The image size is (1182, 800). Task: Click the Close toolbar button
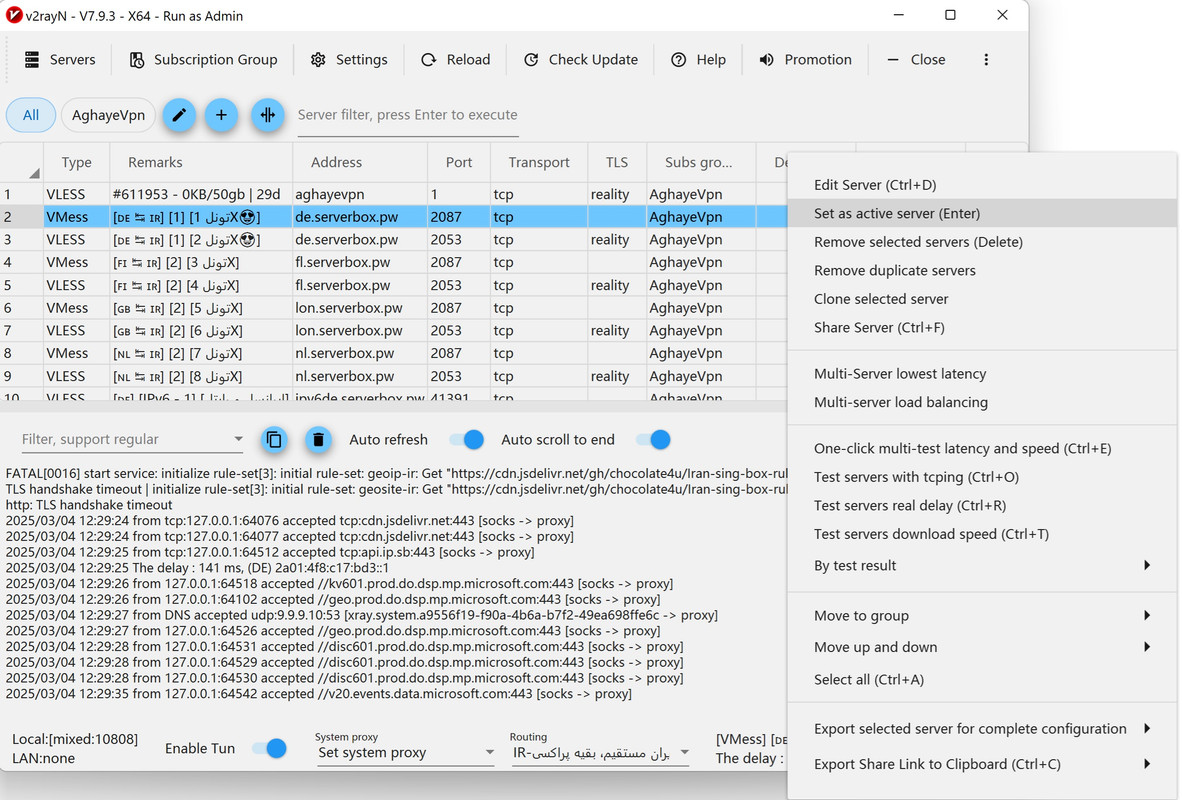[916, 60]
